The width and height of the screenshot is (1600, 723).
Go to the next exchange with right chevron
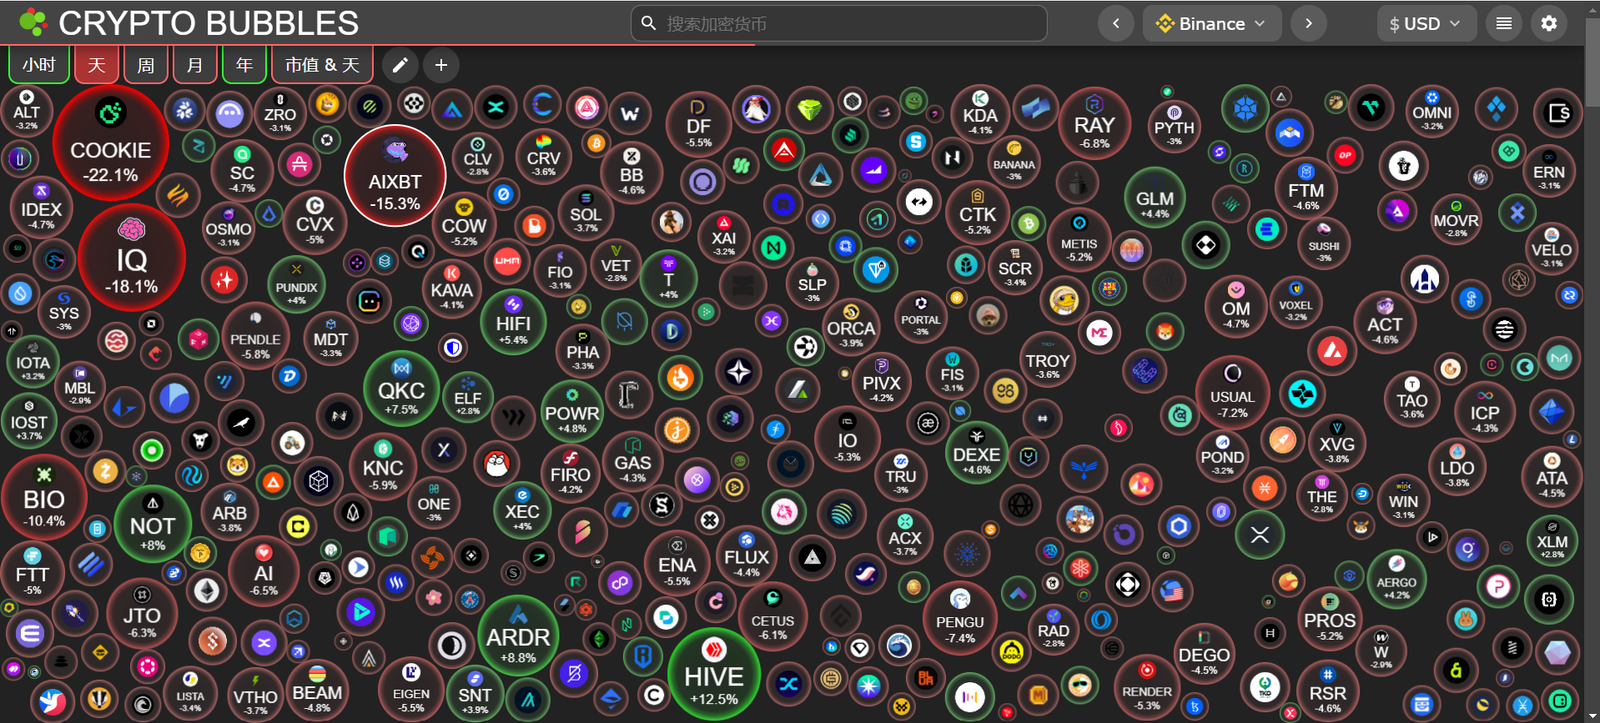1308,23
